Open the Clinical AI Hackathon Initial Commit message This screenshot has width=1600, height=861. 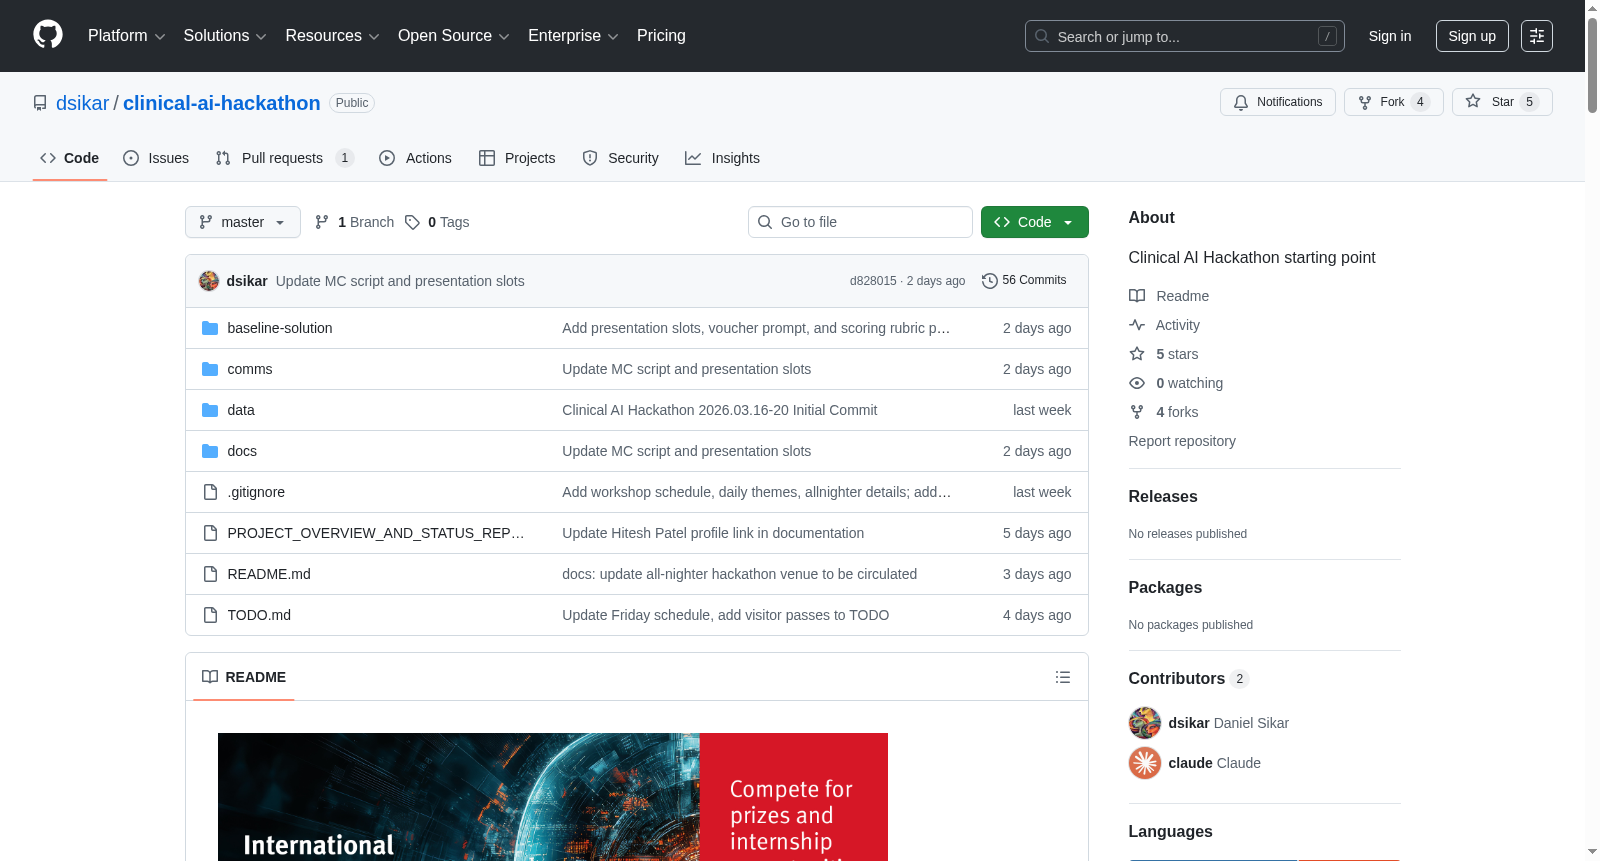coord(720,410)
